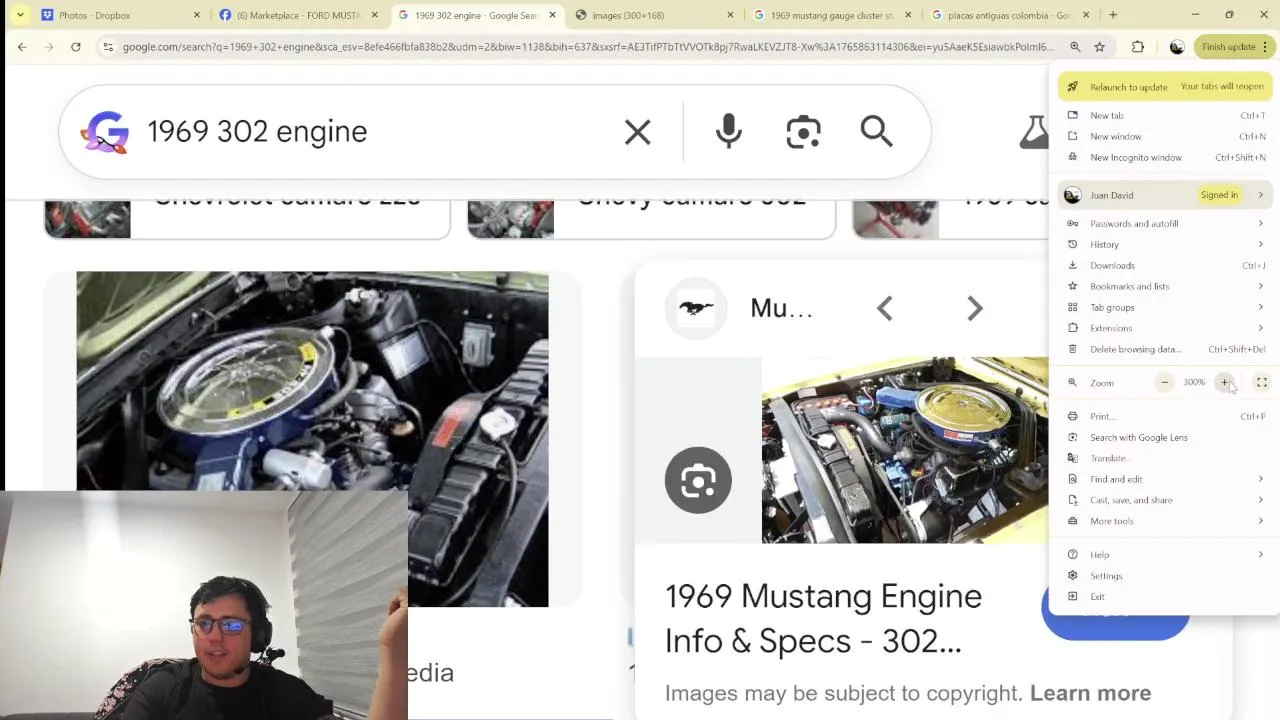Open Settings from Chrome menu

click(1165, 576)
